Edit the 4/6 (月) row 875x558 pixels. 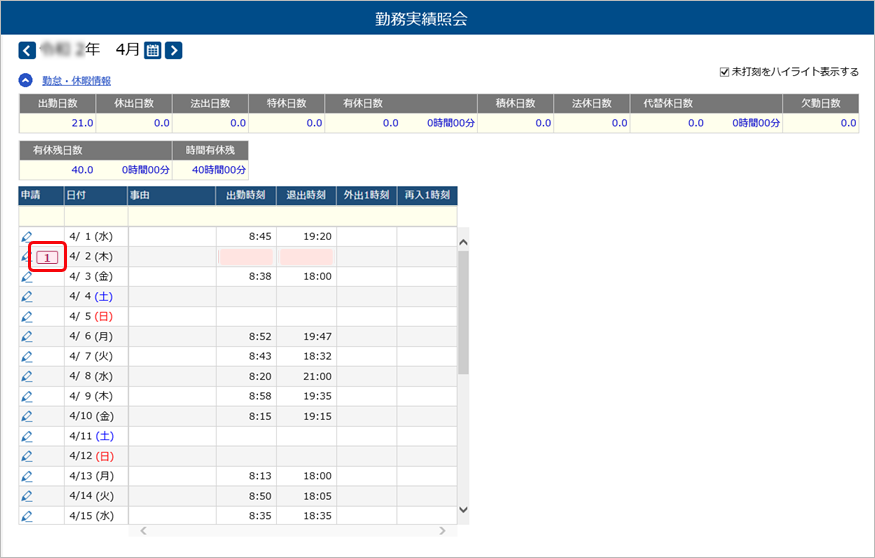26,337
